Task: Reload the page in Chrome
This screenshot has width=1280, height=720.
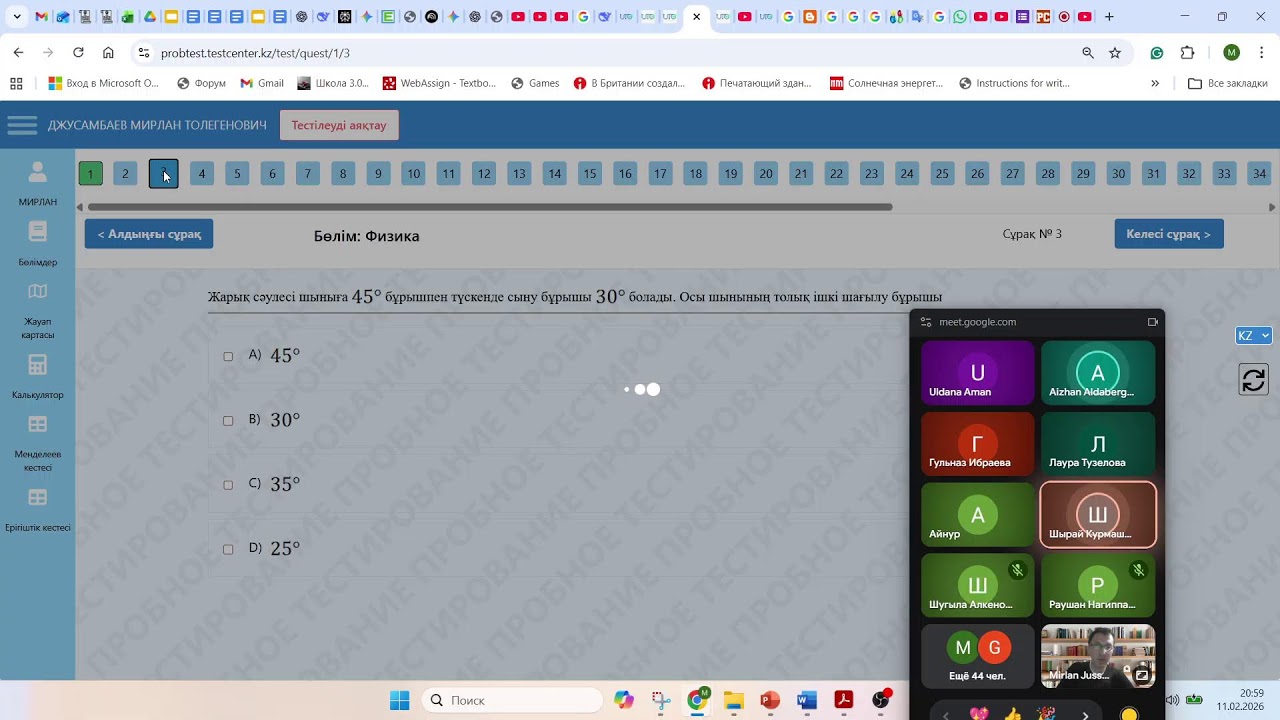Action: coord(78,53)
